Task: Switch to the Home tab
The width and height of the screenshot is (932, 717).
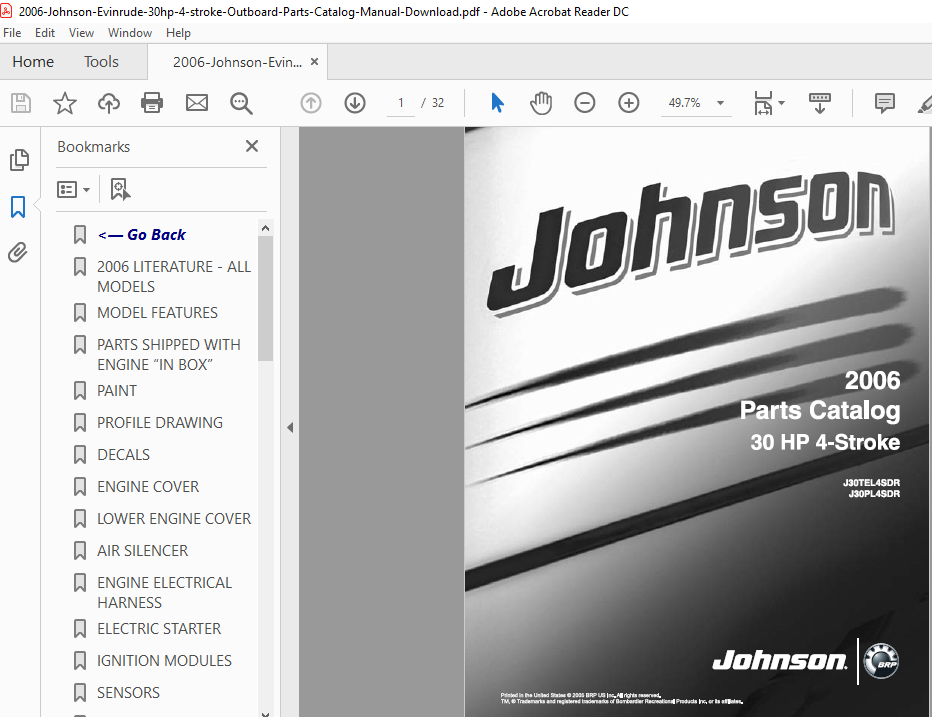Action: click(x=33, y=62)
